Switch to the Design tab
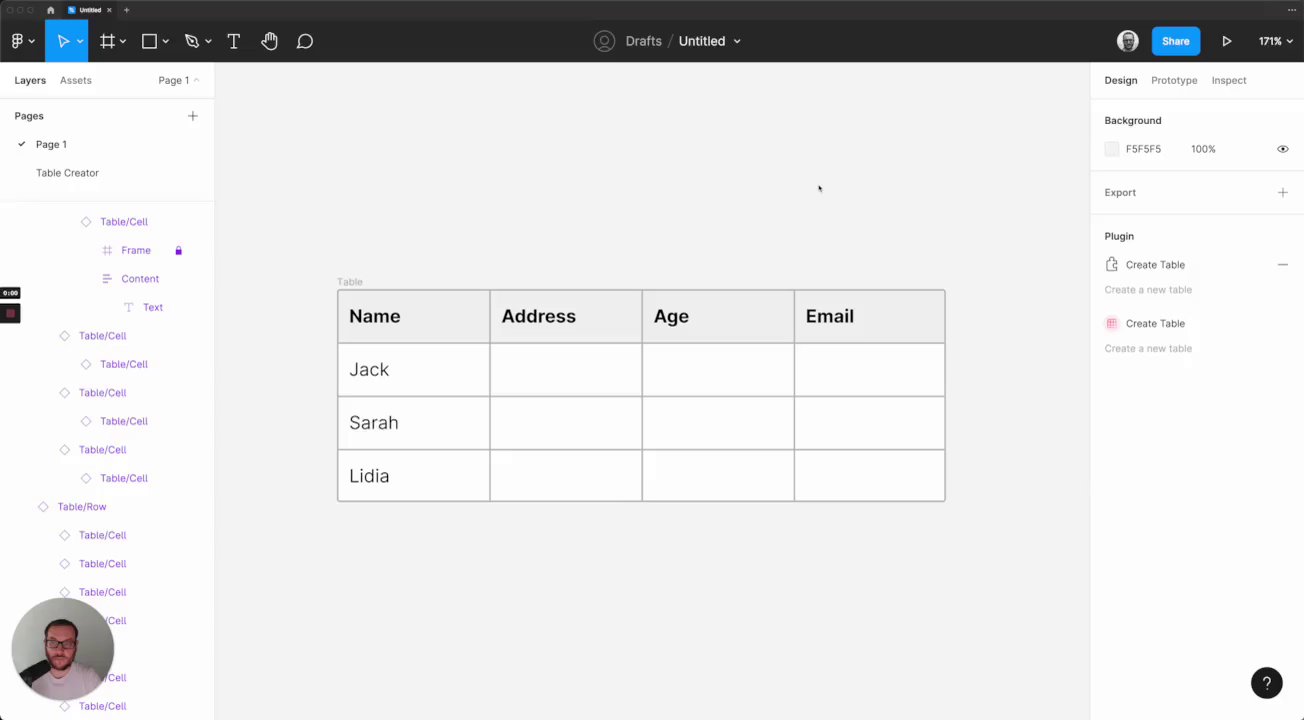Viewport: 1304px width, 720px height. 1121,80
